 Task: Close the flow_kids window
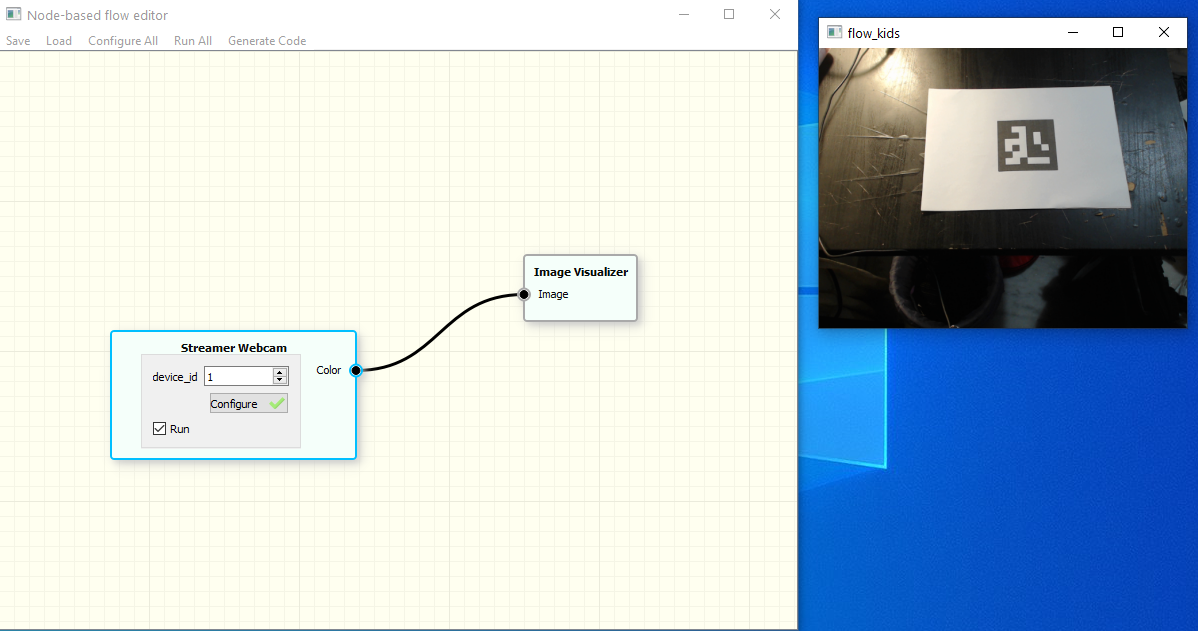point(1164,32)
